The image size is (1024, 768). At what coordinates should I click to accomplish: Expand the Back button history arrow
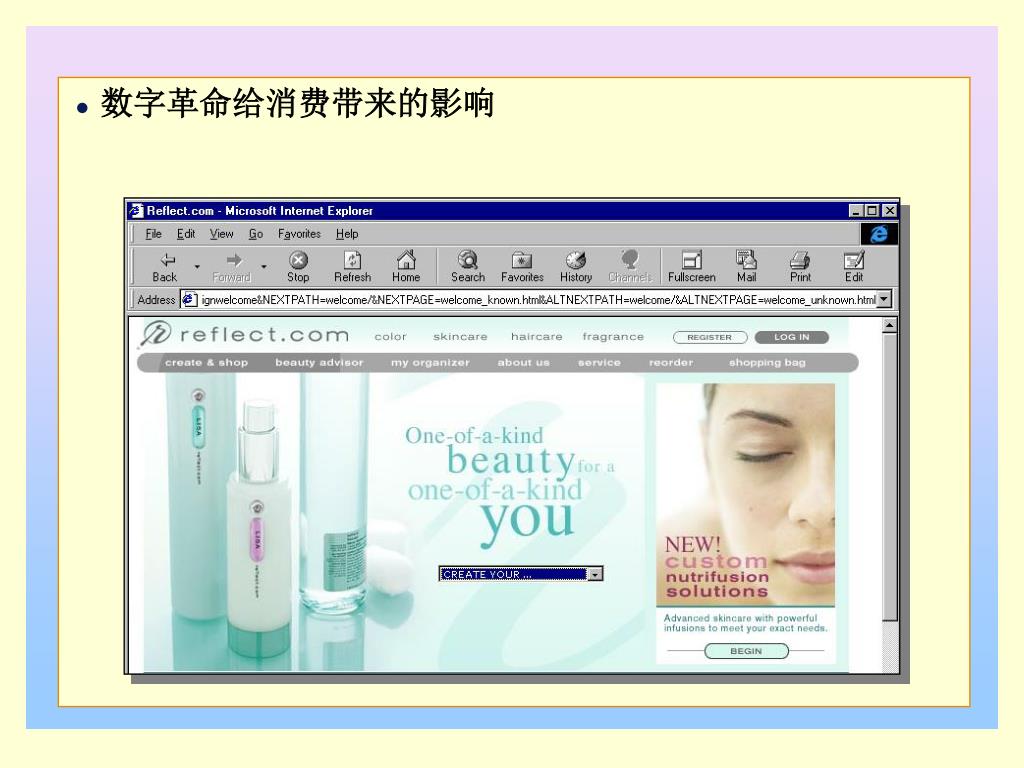197,266
